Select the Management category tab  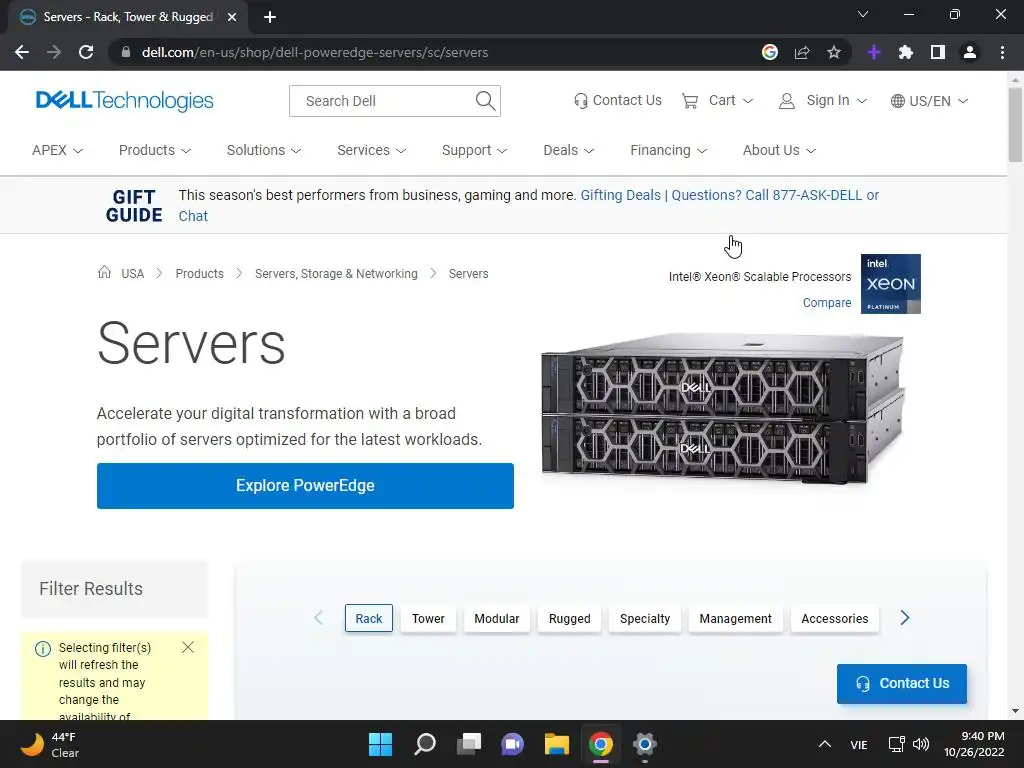(735, 618)
